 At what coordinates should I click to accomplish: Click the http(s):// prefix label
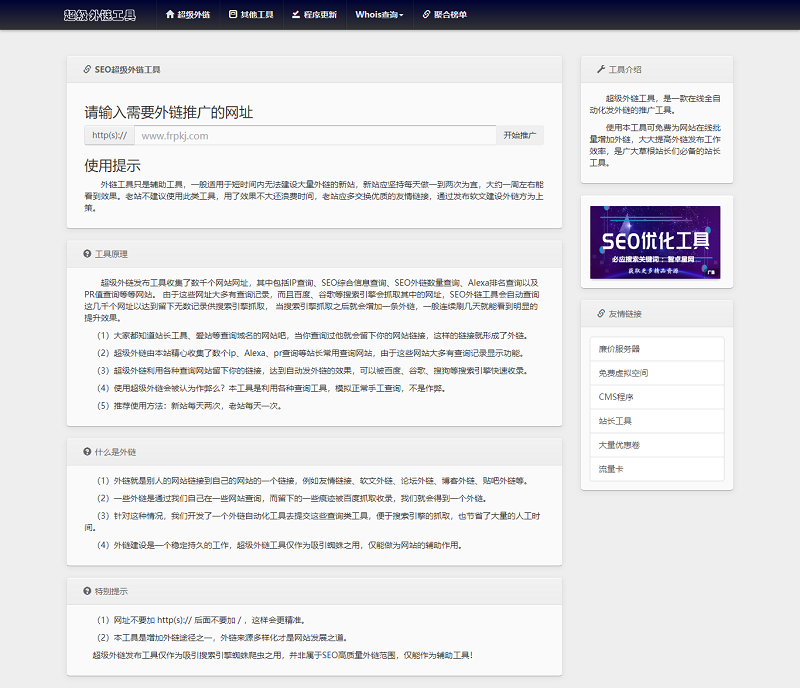pyautogui.click(x=110, y=135)
